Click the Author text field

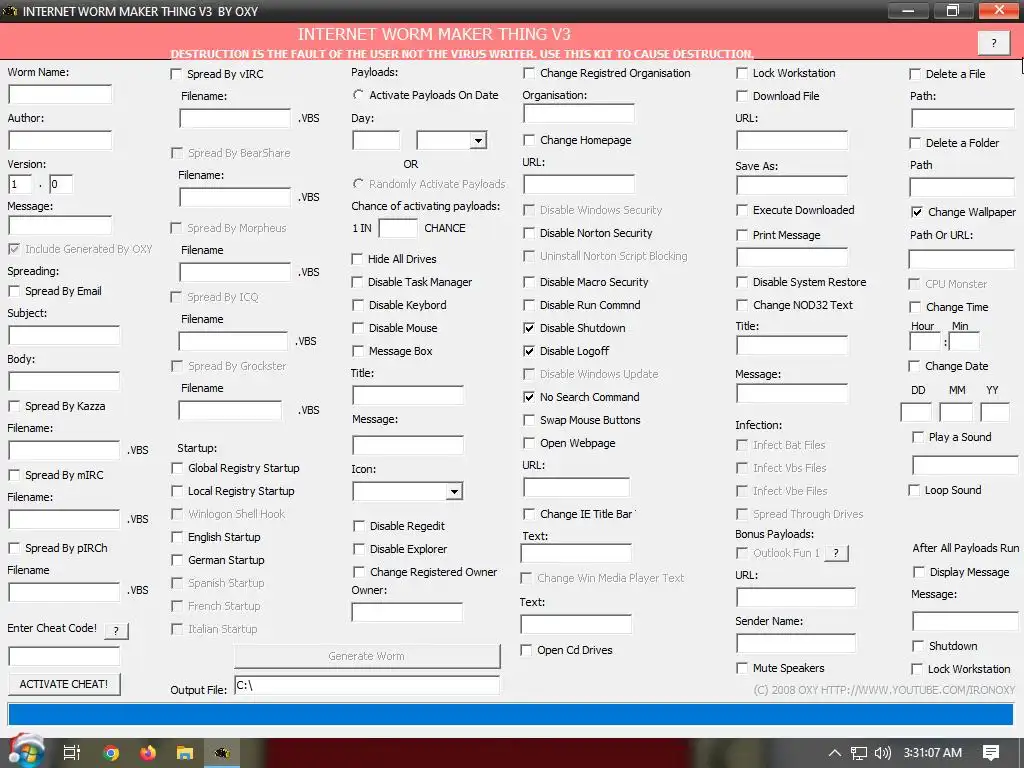(60, 140)
